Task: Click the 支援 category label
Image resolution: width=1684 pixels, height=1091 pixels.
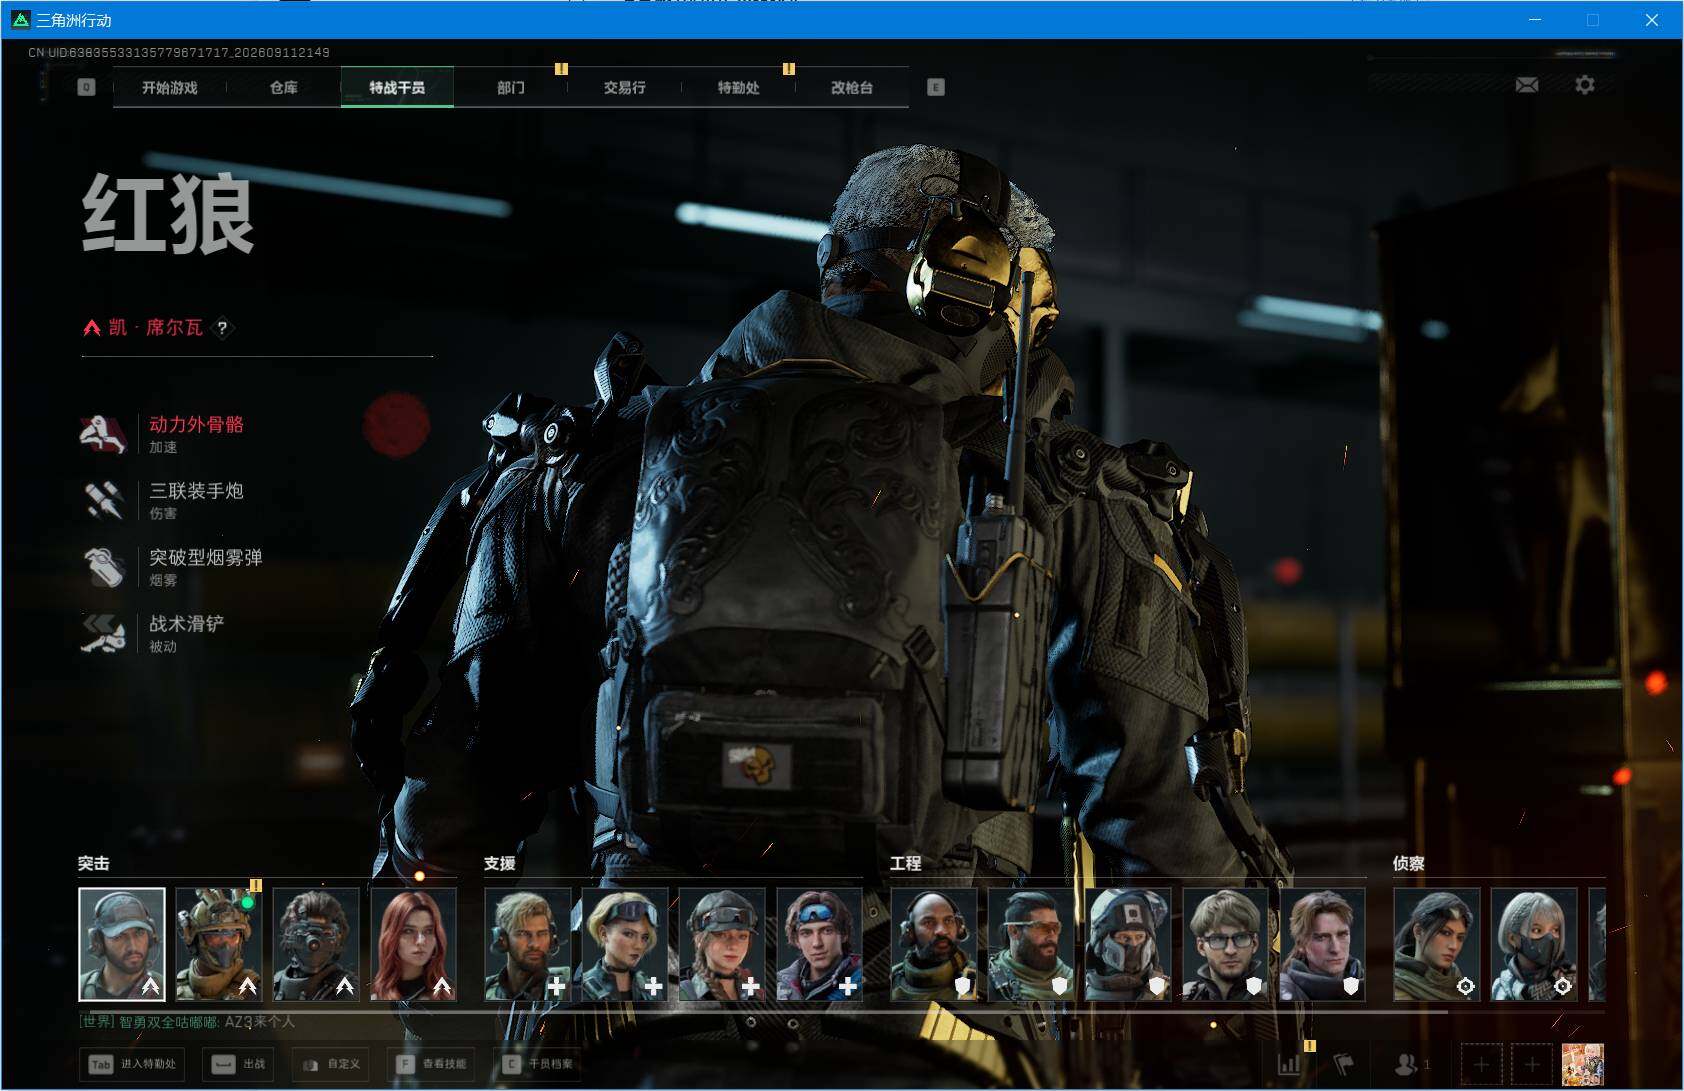Action: point(500,863)
